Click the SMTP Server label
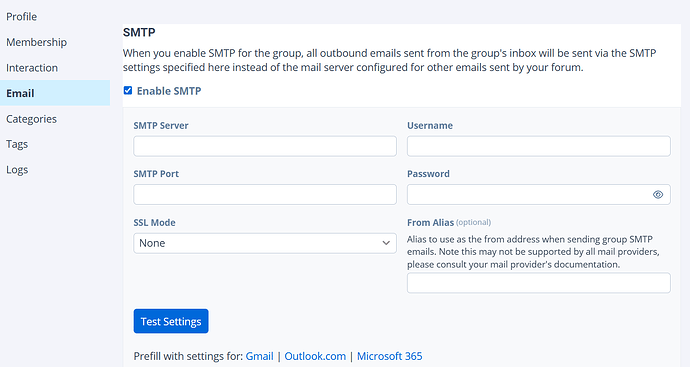Viewport: 690px width, 367px height. pyautogui.click(x=161, y=125)
